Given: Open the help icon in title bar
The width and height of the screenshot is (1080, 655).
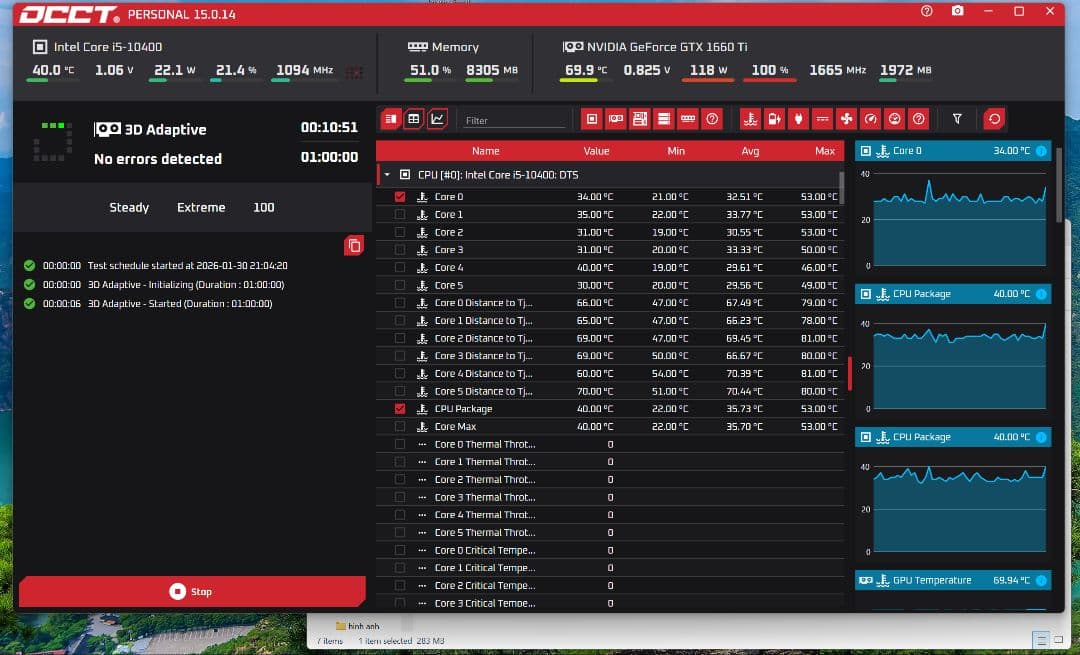Looking at the screenshot, I should 927,11.
